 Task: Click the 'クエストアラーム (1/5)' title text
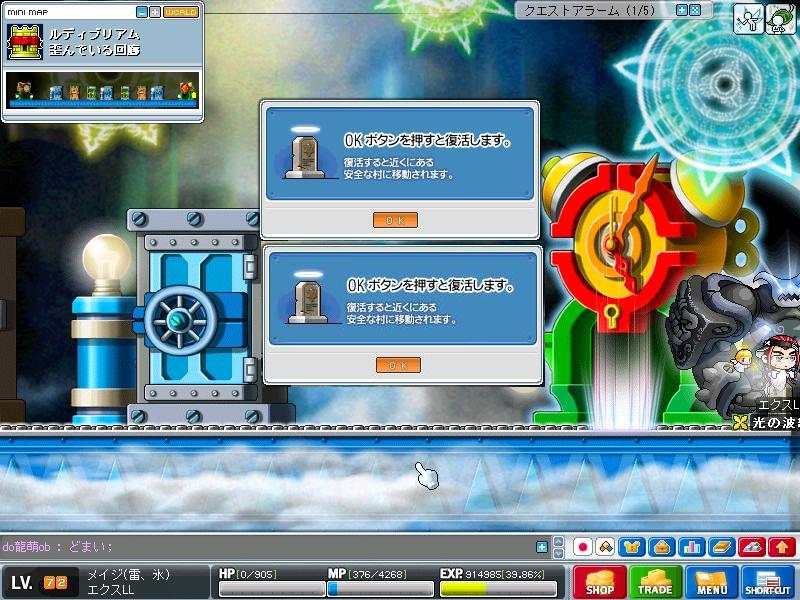click(x=589, y=10)
